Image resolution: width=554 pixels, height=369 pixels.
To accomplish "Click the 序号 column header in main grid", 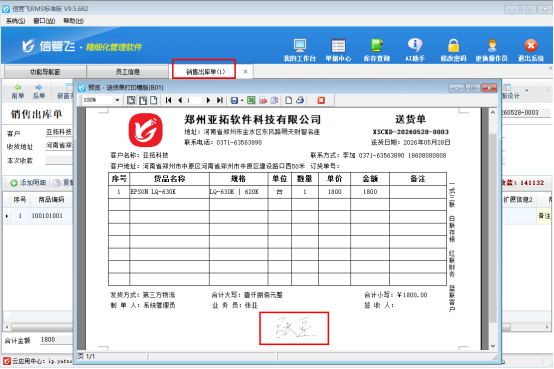I will pyautogui.click(x=20, y=200).
